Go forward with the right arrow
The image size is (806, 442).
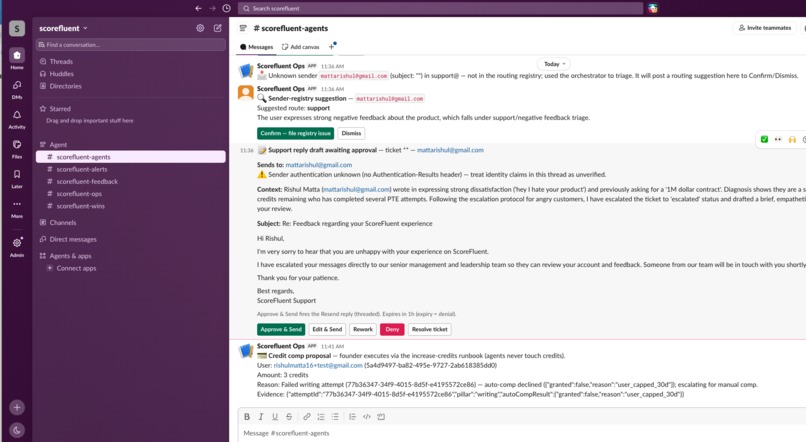(212, 8)
